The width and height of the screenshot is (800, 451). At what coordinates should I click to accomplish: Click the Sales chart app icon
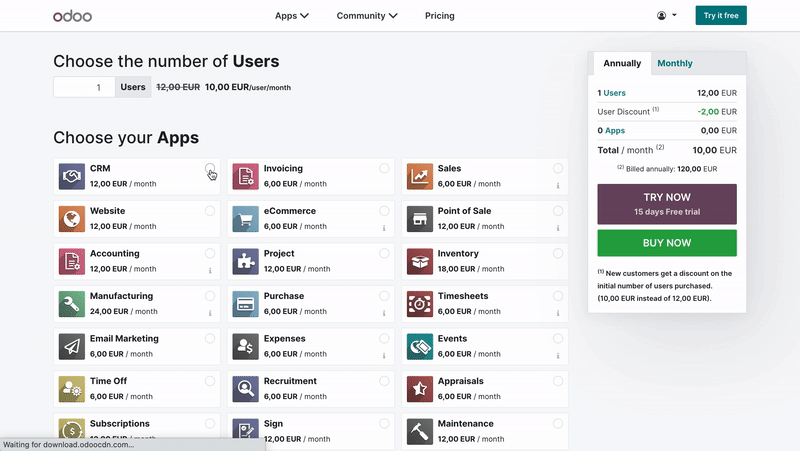(x=419, y=177)
